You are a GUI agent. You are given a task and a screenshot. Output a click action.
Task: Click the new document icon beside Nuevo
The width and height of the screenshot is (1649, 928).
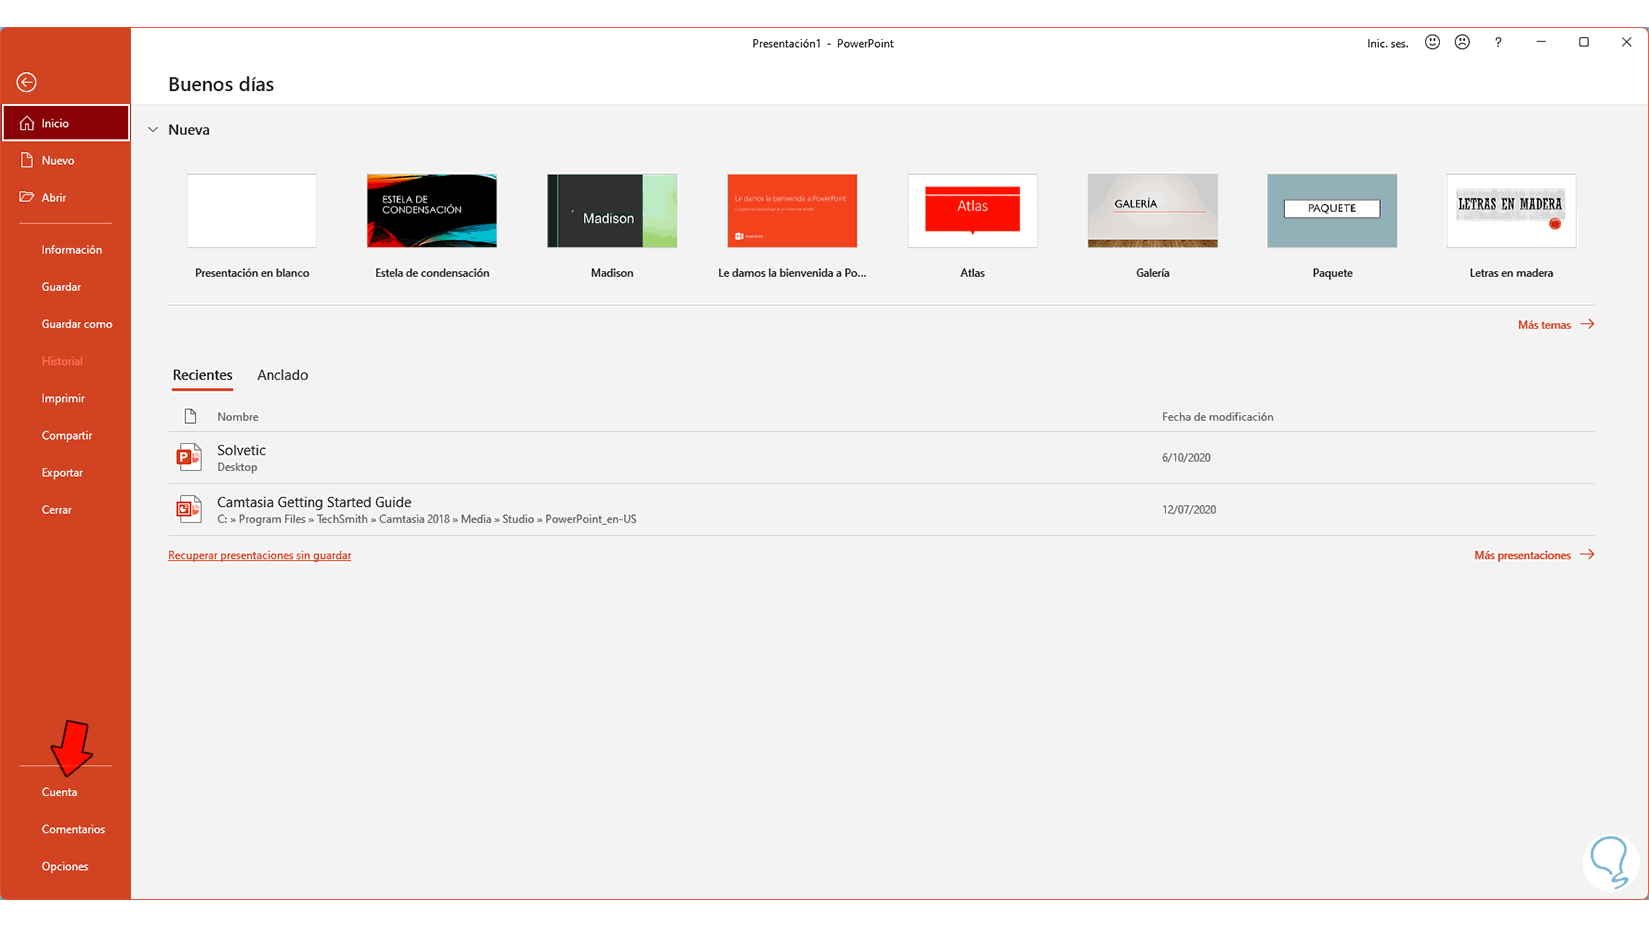(27, 160)
